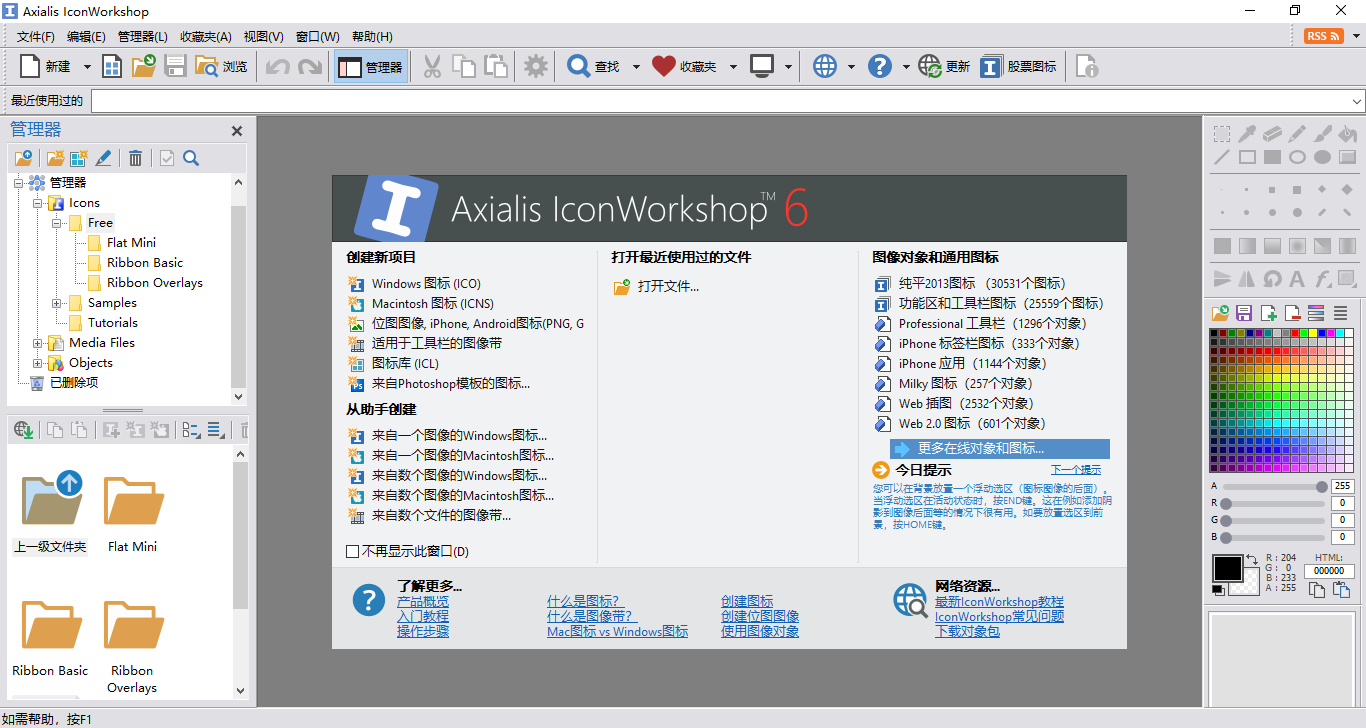Select the Deleted Items (已删除项) tree item

pyautogui.click(x=74, y=383)
